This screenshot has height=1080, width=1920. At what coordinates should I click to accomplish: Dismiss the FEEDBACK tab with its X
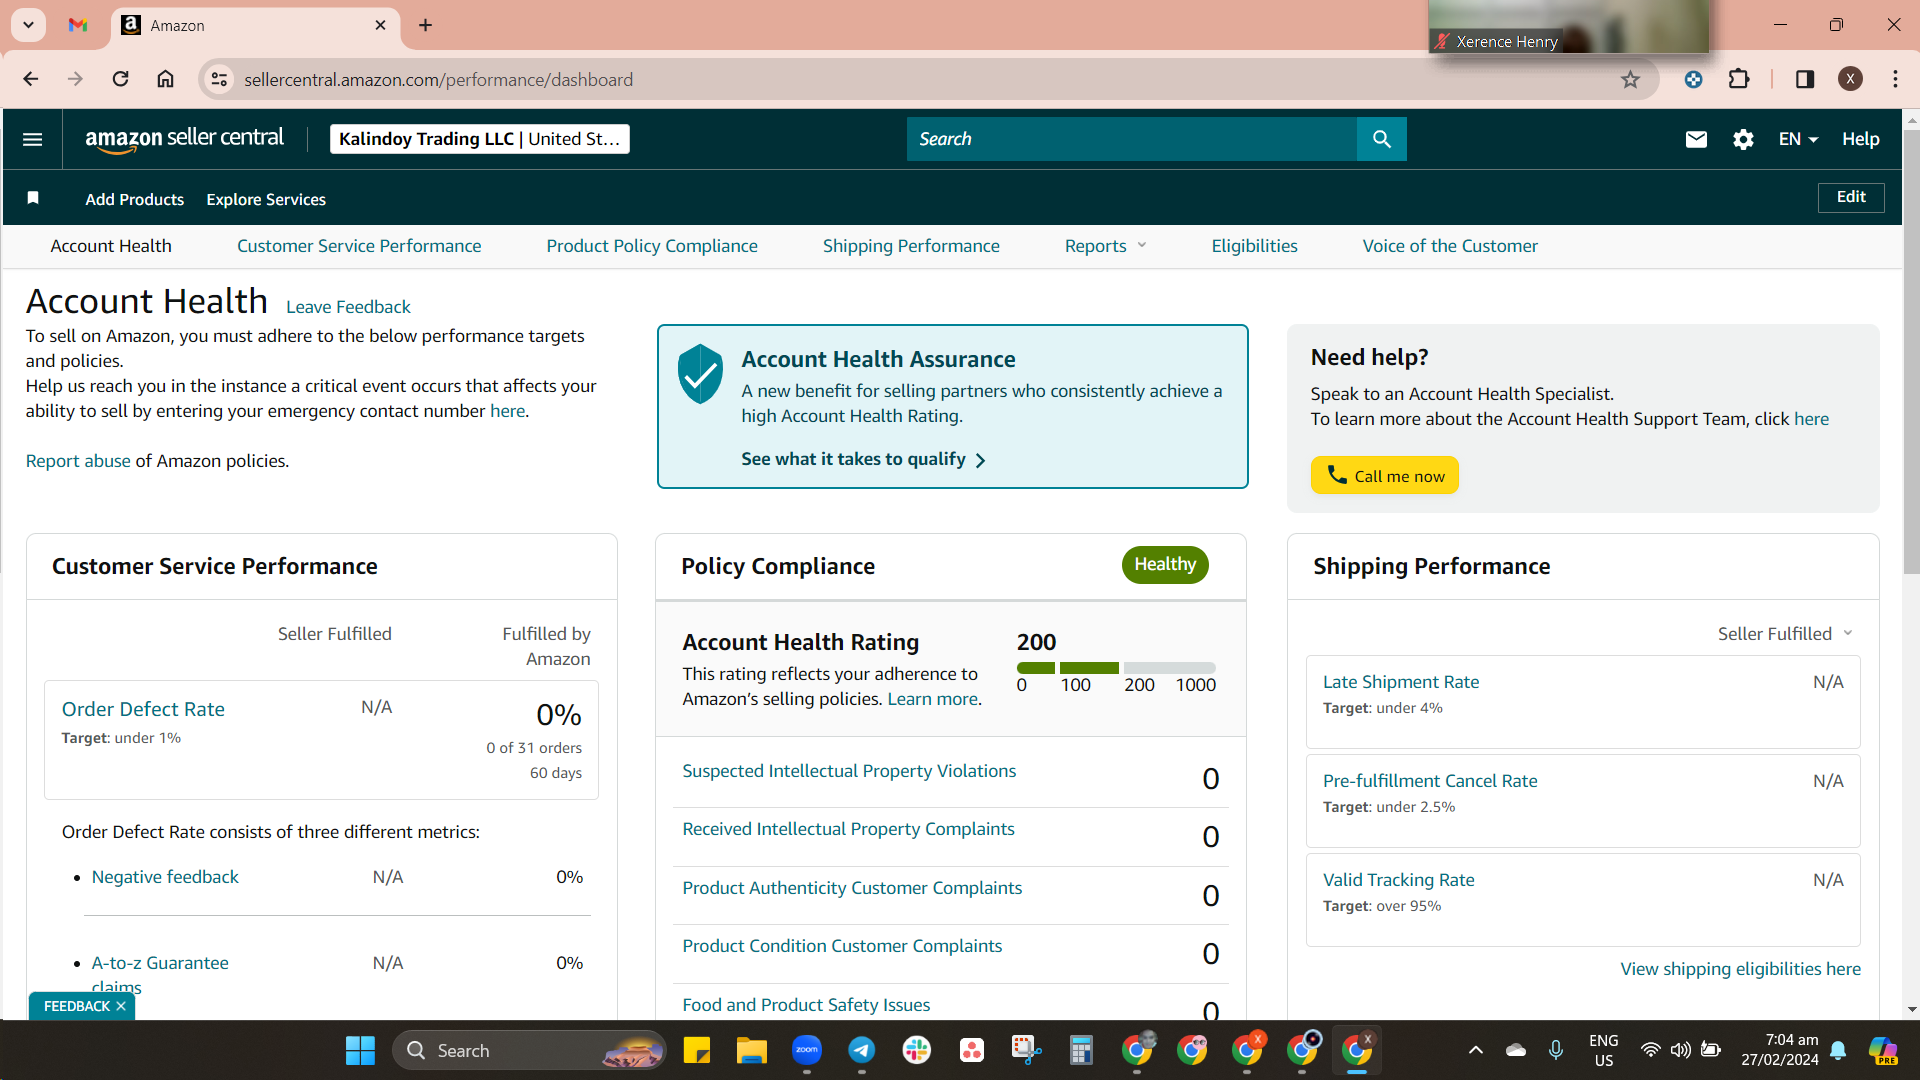click(x=121, y=1006)
